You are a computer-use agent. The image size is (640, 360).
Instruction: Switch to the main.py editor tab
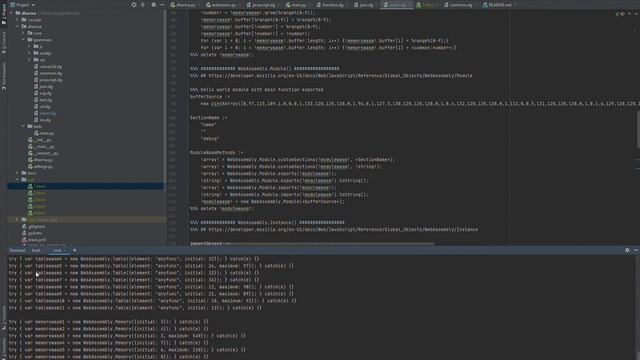296,5
